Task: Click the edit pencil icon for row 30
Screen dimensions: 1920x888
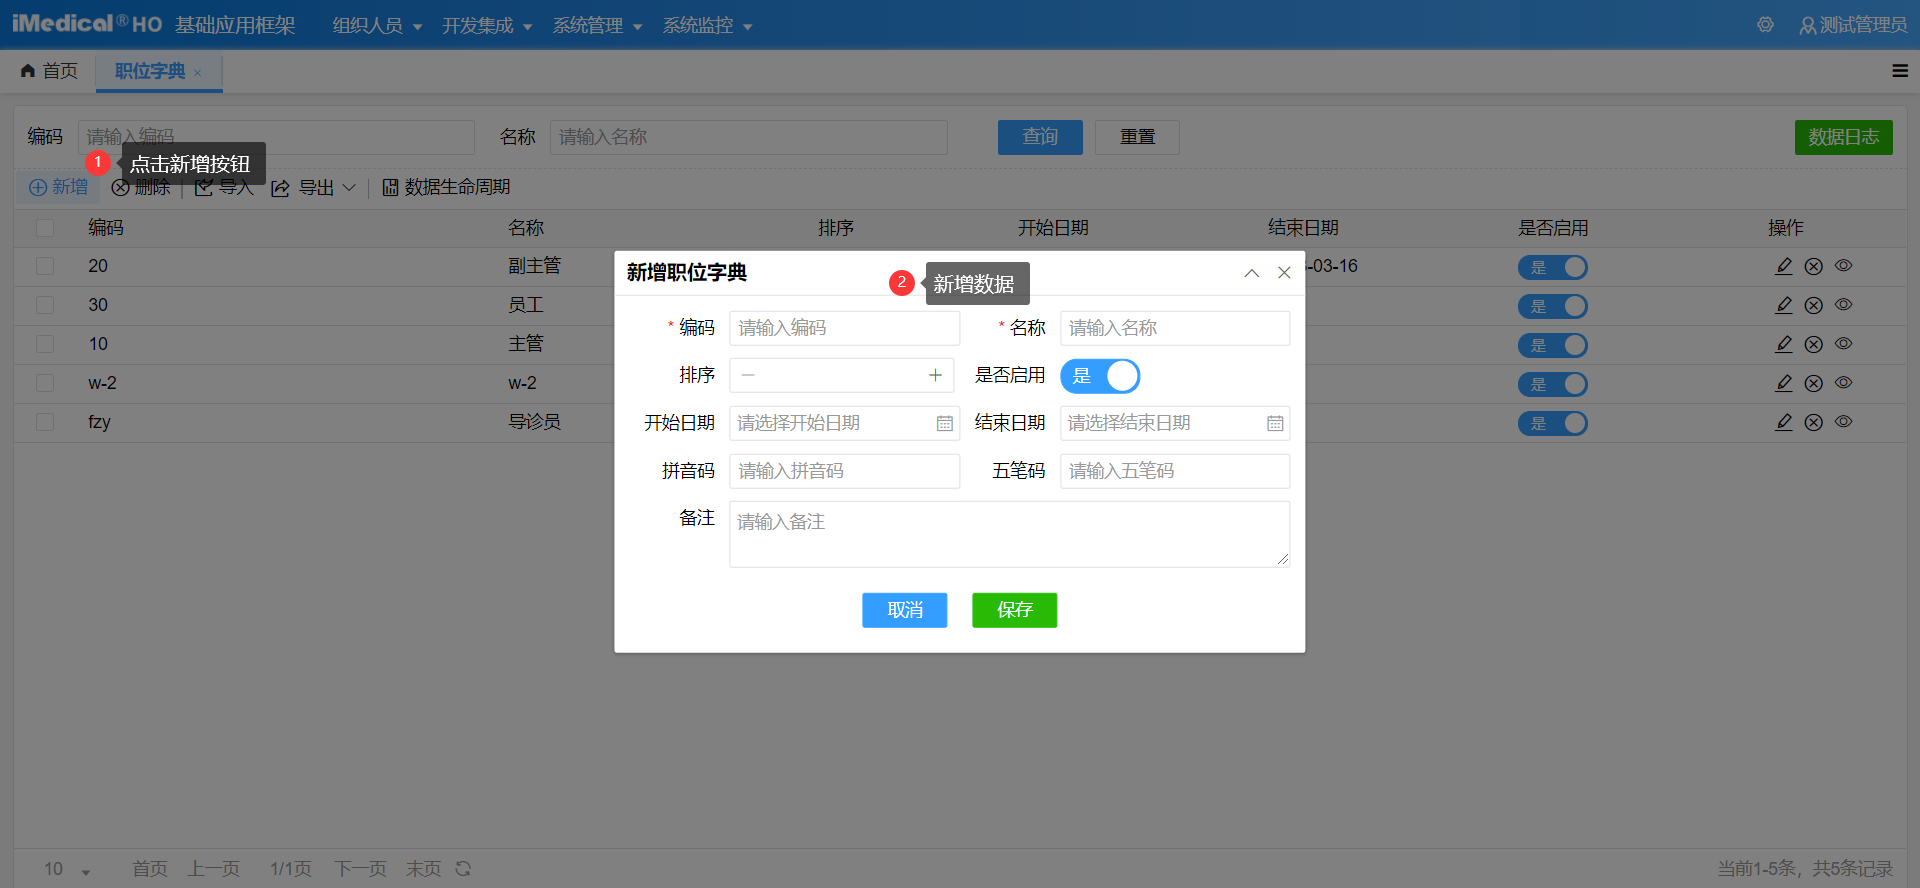Action: (x=1783, y=305)
